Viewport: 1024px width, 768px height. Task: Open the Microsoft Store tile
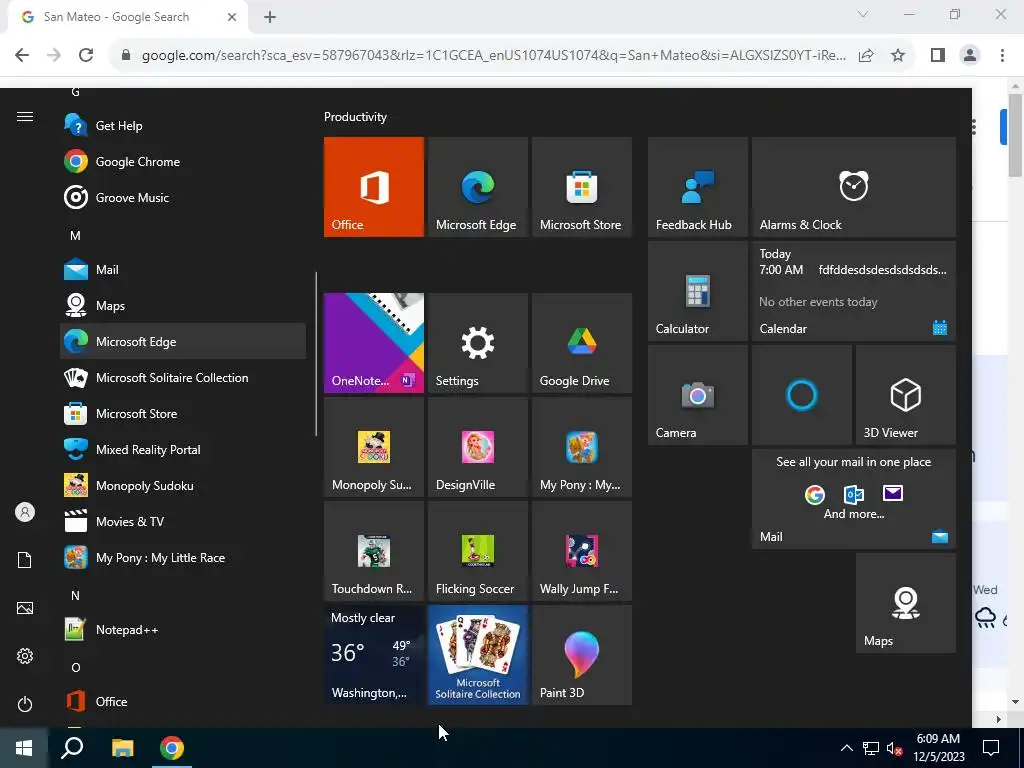582,187
